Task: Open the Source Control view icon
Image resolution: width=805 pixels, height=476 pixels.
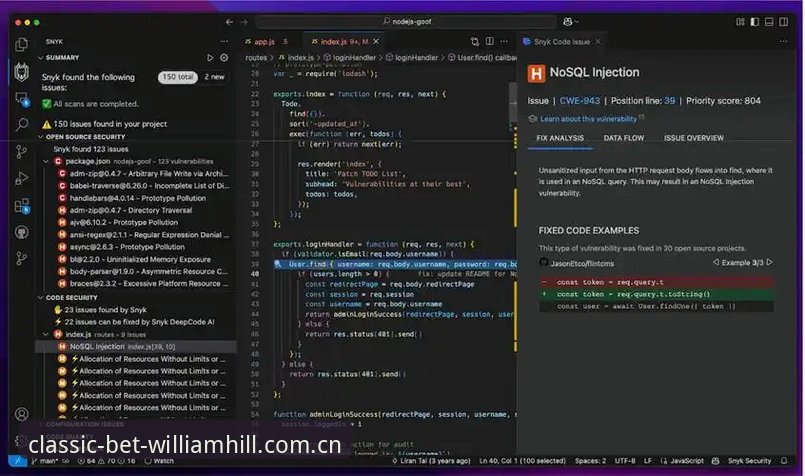Action: pos(22,151)
